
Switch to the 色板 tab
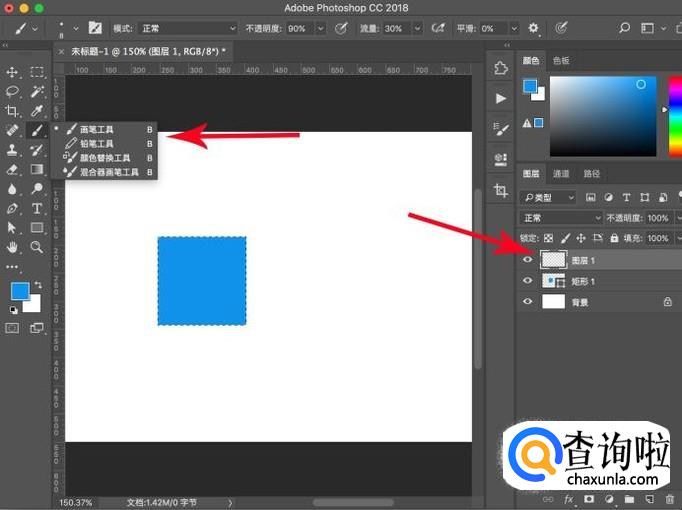click(561, 61)
